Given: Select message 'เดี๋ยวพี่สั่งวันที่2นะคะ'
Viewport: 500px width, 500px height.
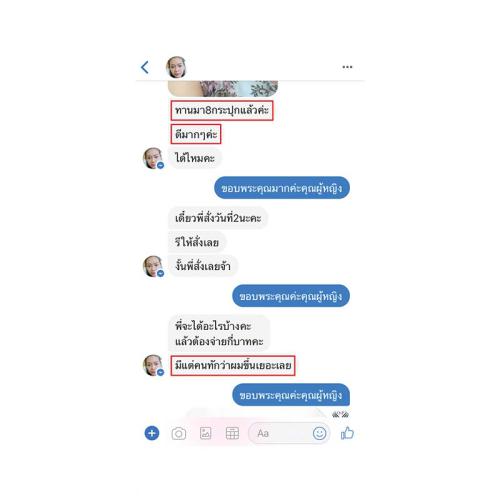Looking at the screenshot, I should coord(218,218).
